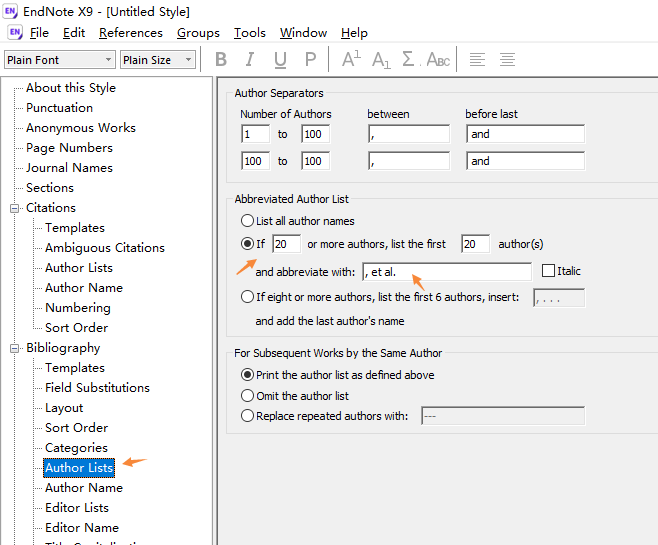
Task: Click first row starting author number field
Action: (x=255, y=134)
